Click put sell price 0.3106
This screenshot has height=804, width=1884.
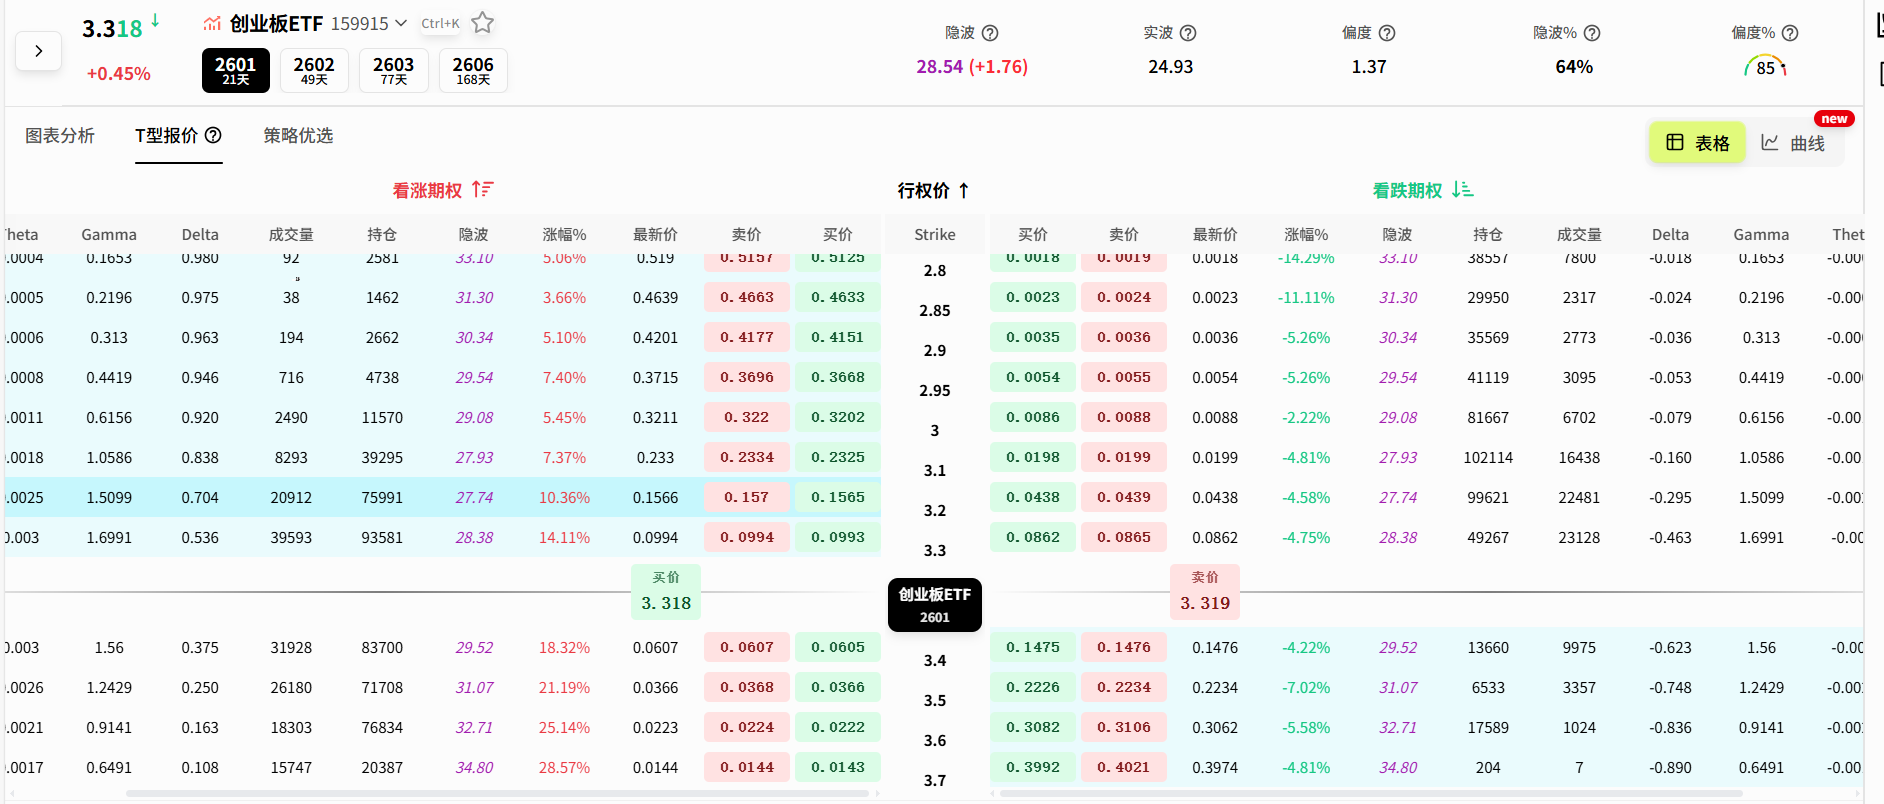1124,727
